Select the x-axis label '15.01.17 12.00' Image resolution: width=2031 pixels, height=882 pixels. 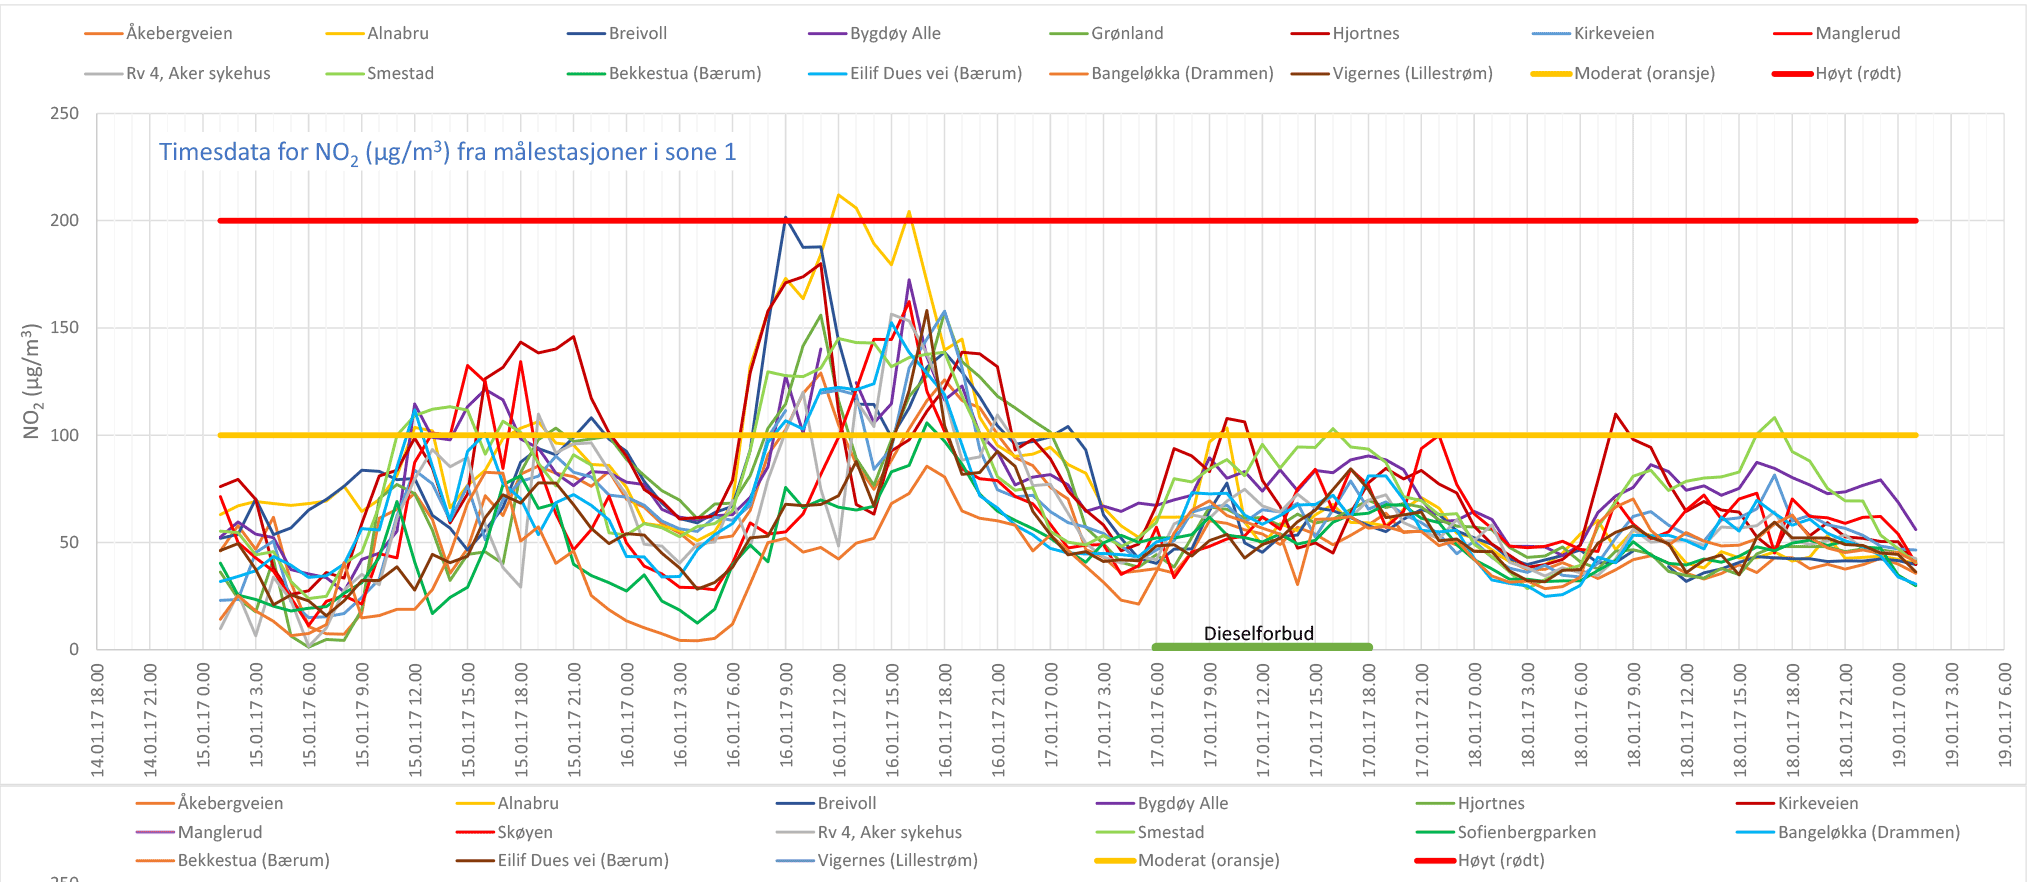(416, 720)
